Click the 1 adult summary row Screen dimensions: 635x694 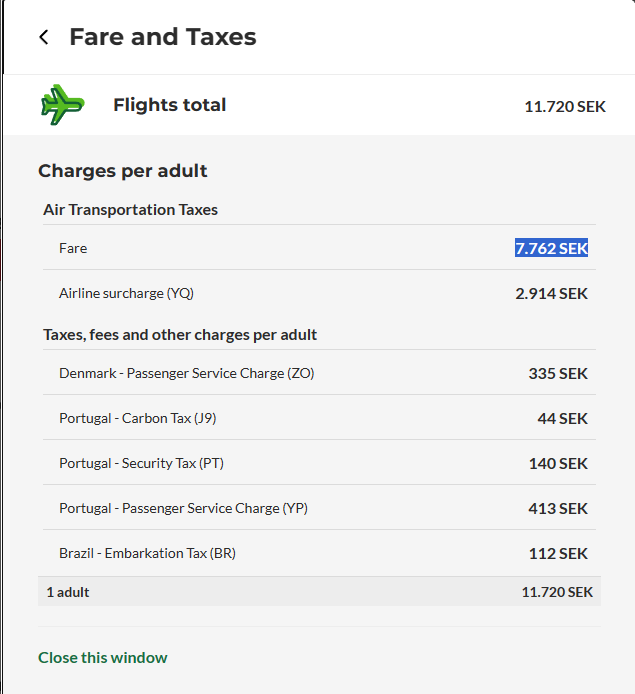coord(68,592)
